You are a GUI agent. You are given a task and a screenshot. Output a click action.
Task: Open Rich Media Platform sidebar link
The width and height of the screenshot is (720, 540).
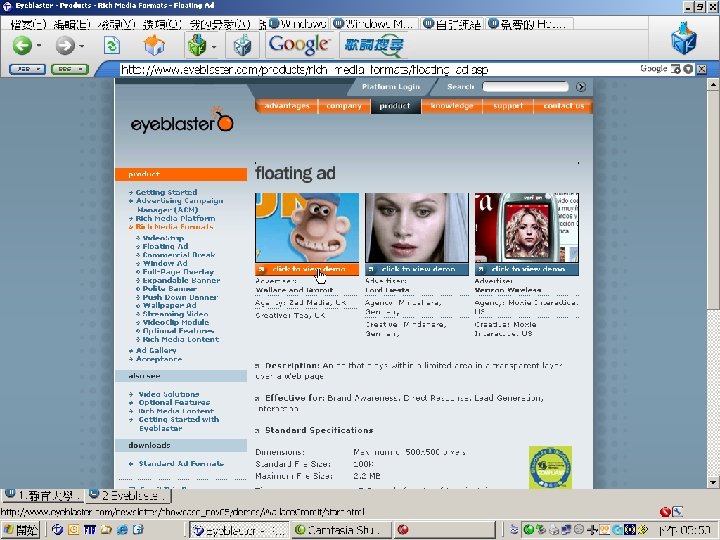175,219
